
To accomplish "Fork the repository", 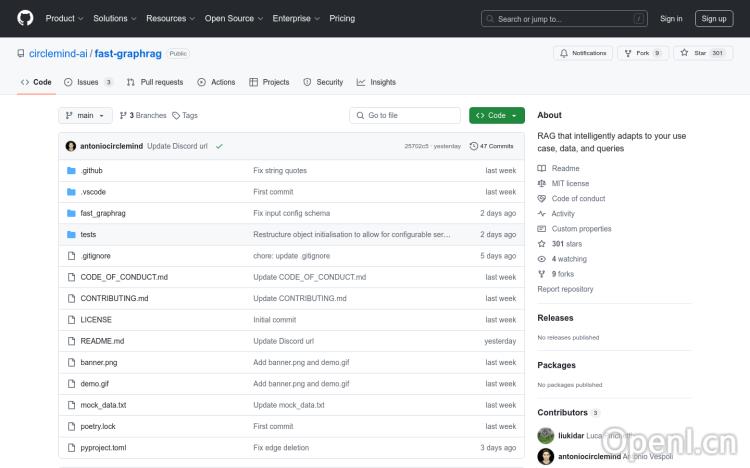I will coord(643,53).
